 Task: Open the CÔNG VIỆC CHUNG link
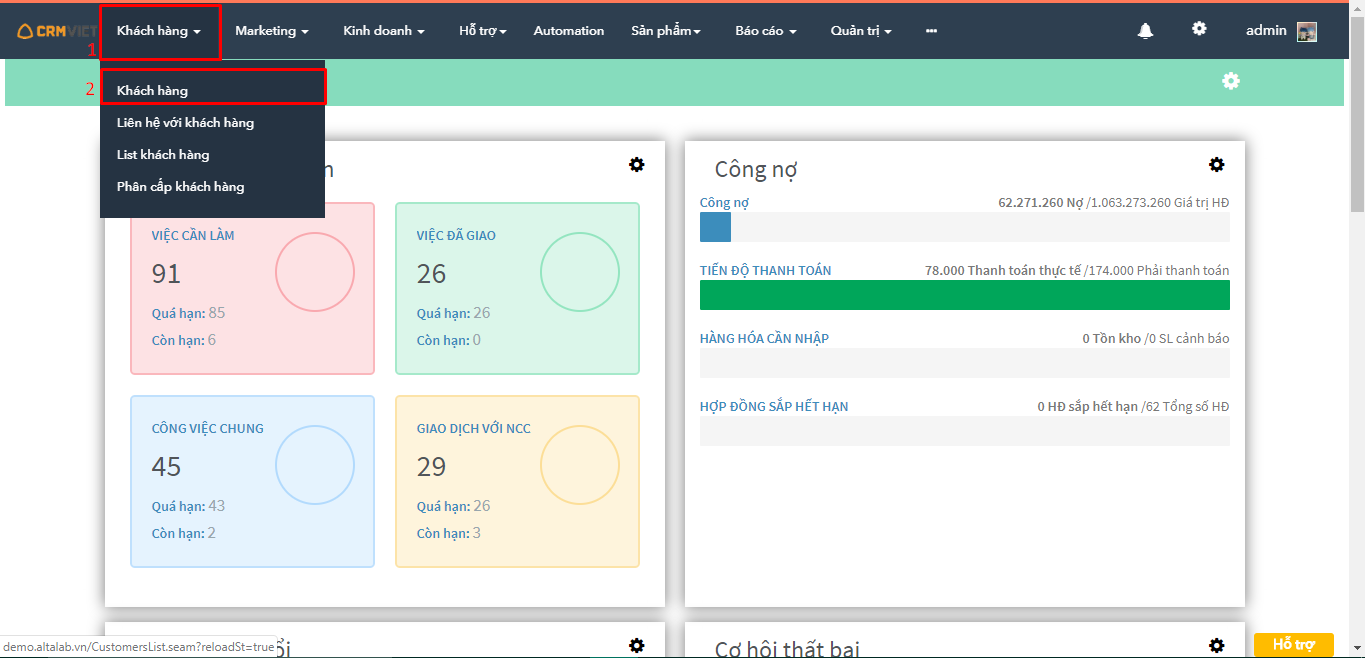[208, 429]
